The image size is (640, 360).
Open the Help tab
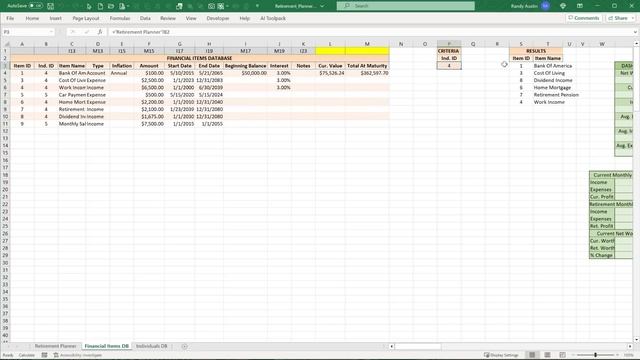(x=244, y=18)
